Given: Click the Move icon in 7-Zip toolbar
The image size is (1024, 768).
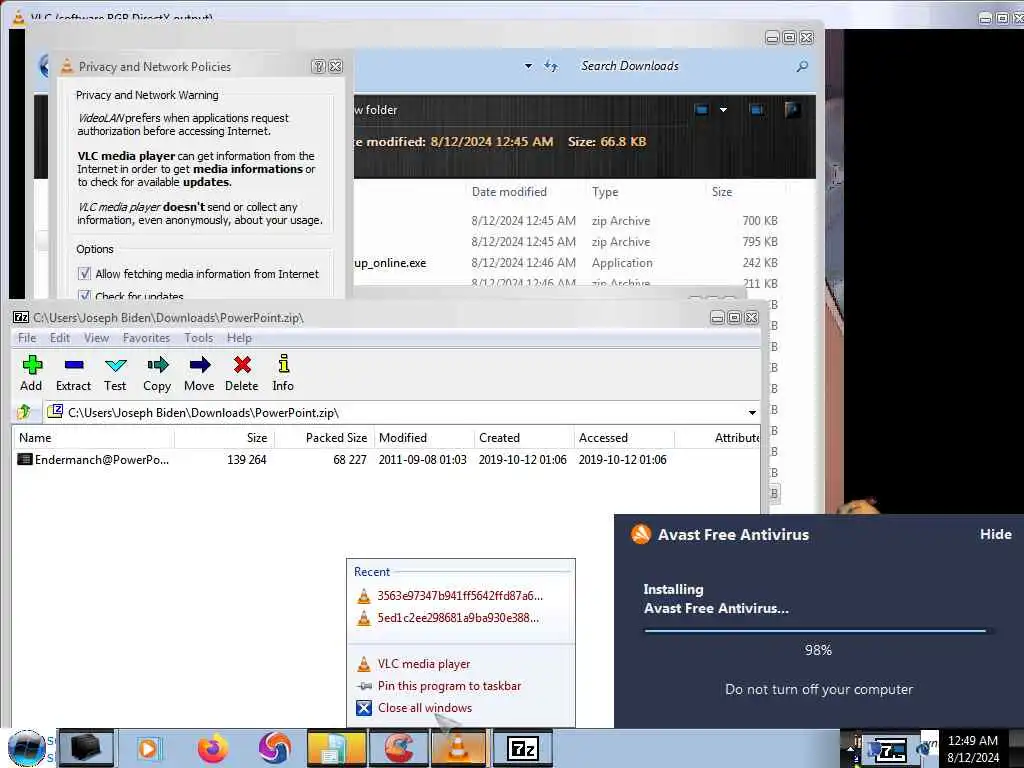Looking at the screenshot, I should (x=199, y=374).
